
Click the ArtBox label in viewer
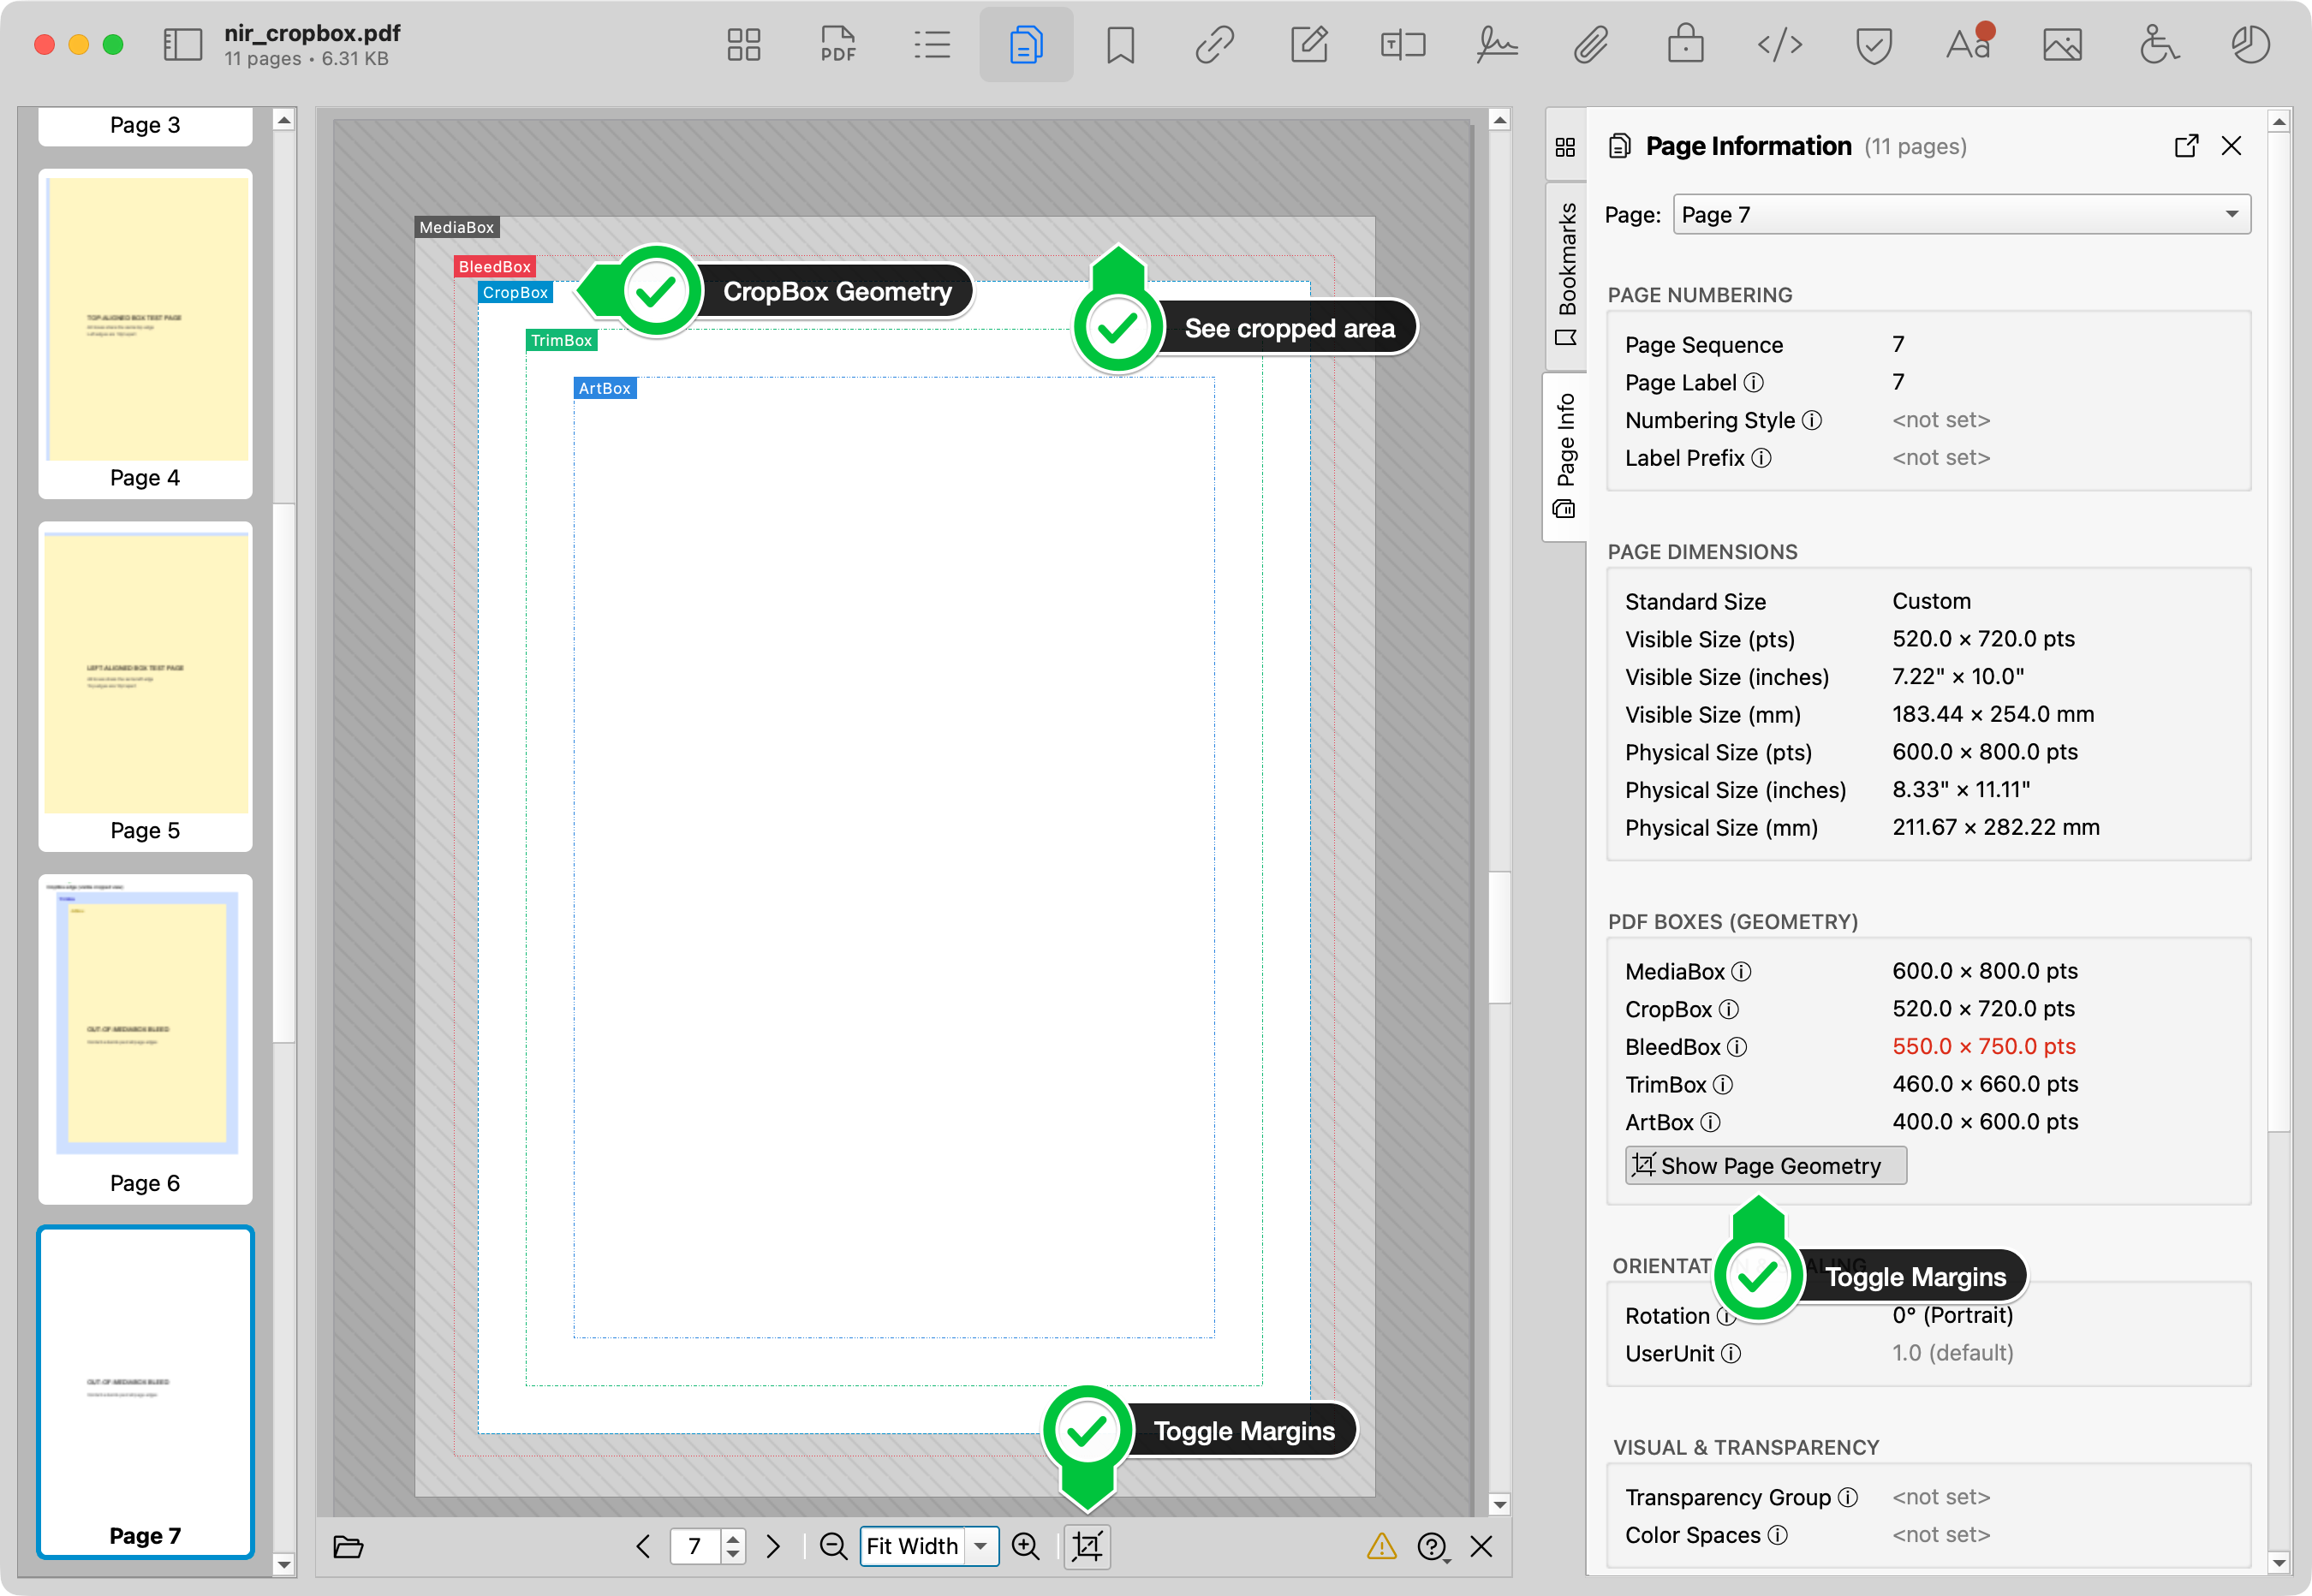pos(605,388)
